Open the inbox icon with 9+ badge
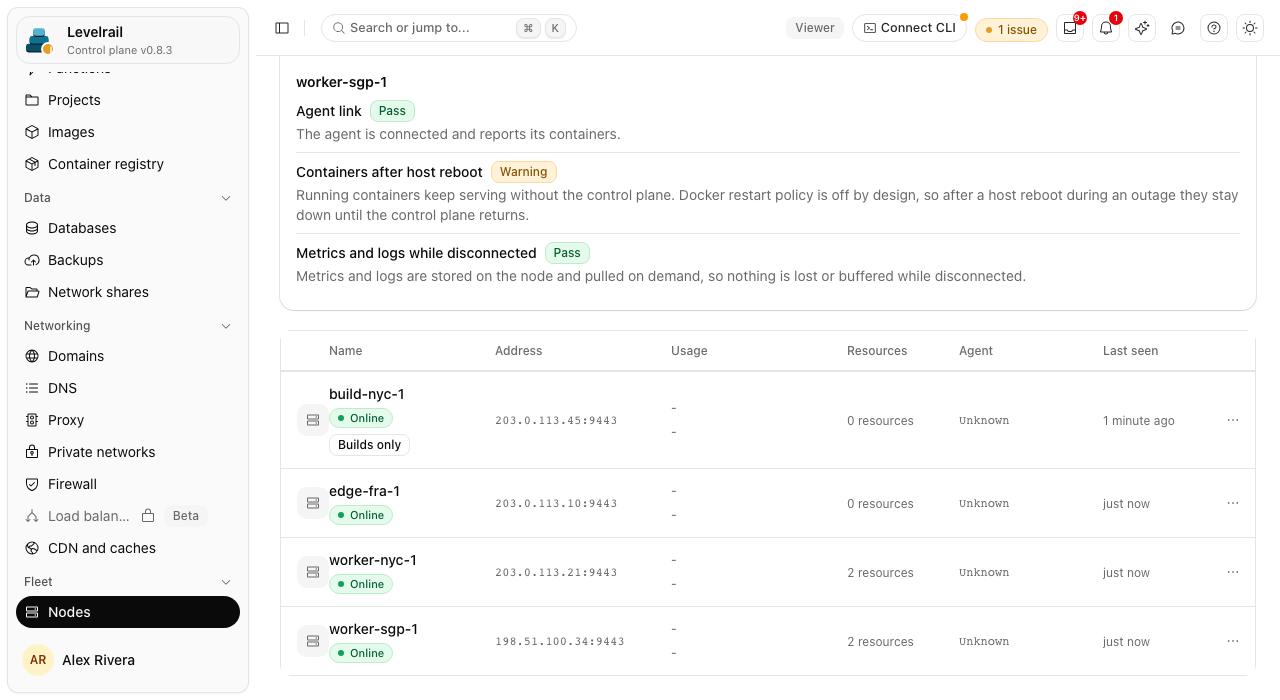 [x=1070, y=28]
